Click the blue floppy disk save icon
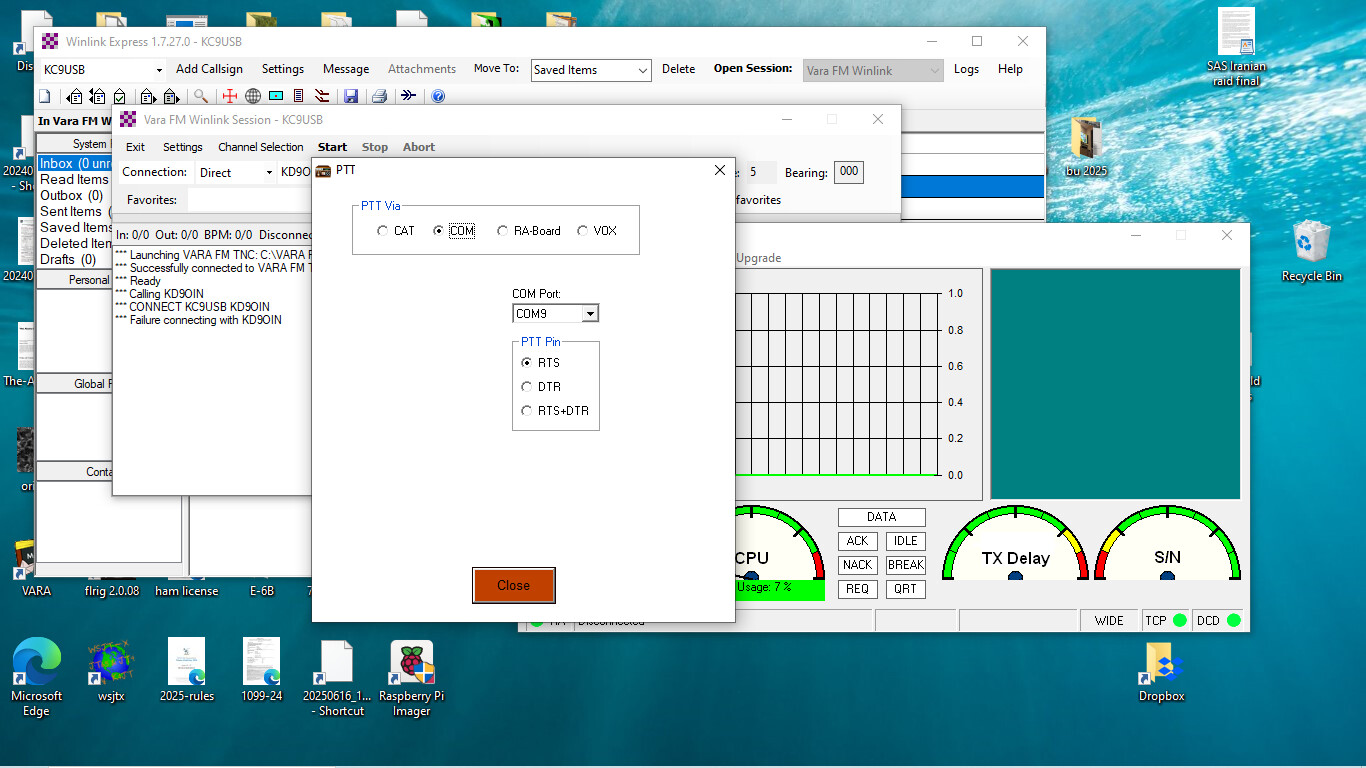1366x768 pixels. 351,97
